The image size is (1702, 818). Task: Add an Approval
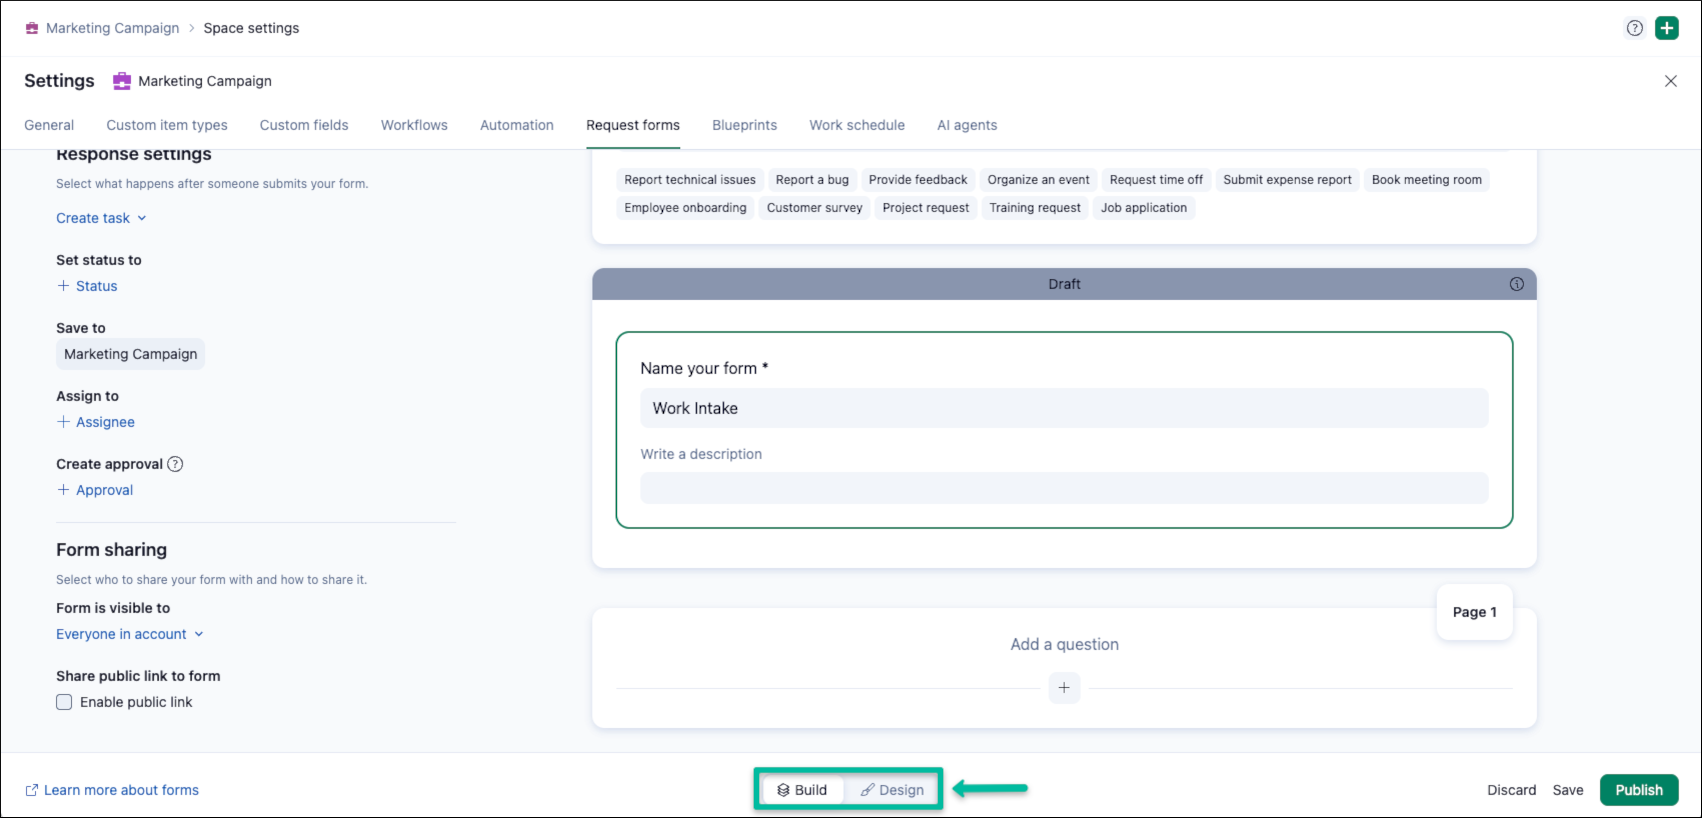tap(95, 490)
